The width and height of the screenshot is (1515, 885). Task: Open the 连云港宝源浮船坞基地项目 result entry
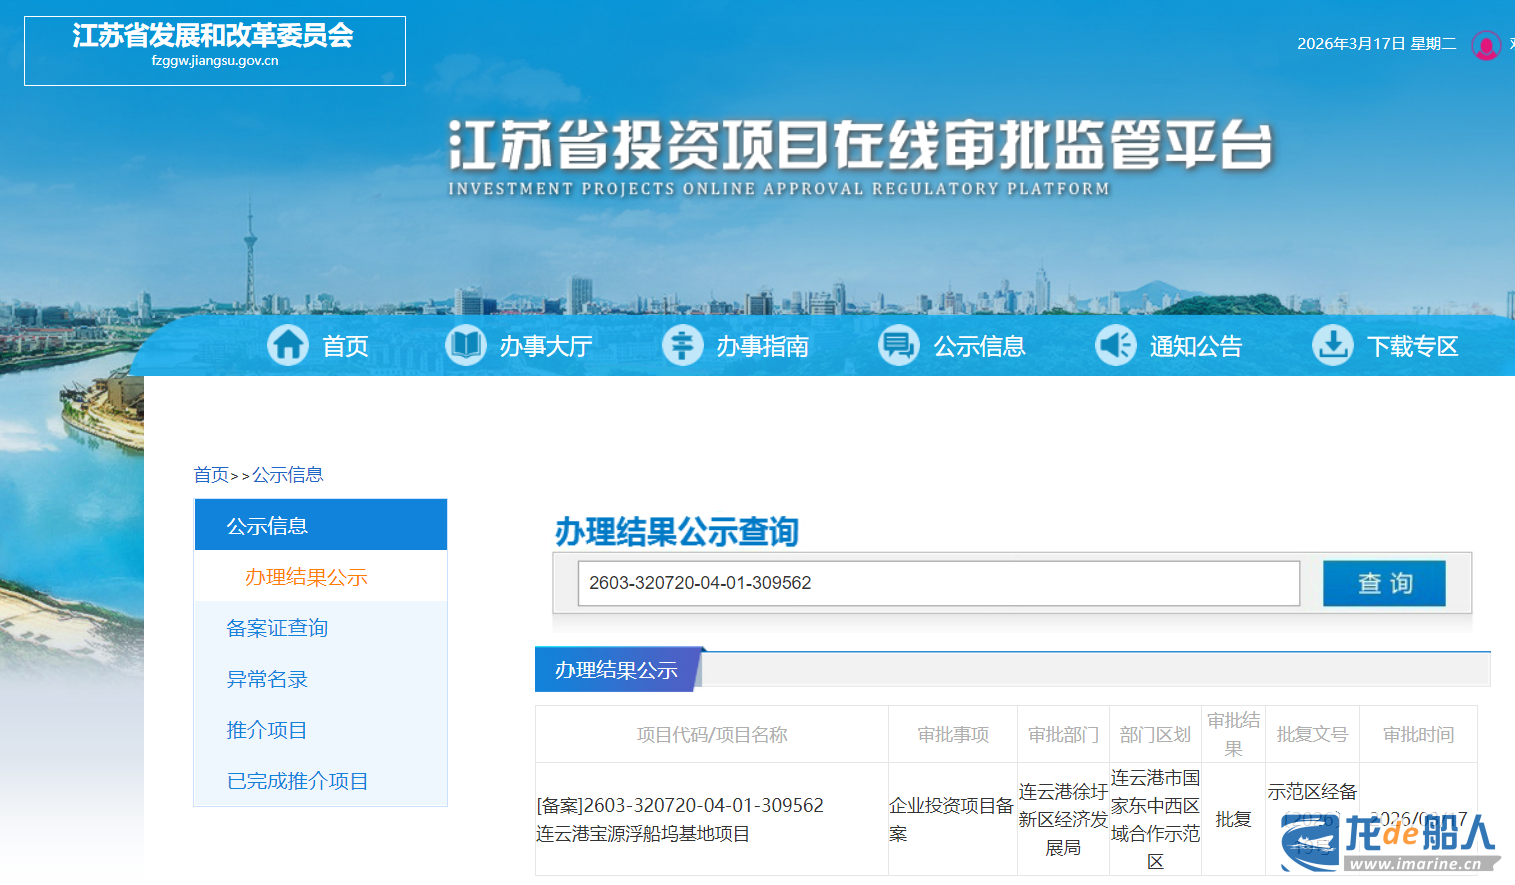pyautogui.click(x=643, y=834)
